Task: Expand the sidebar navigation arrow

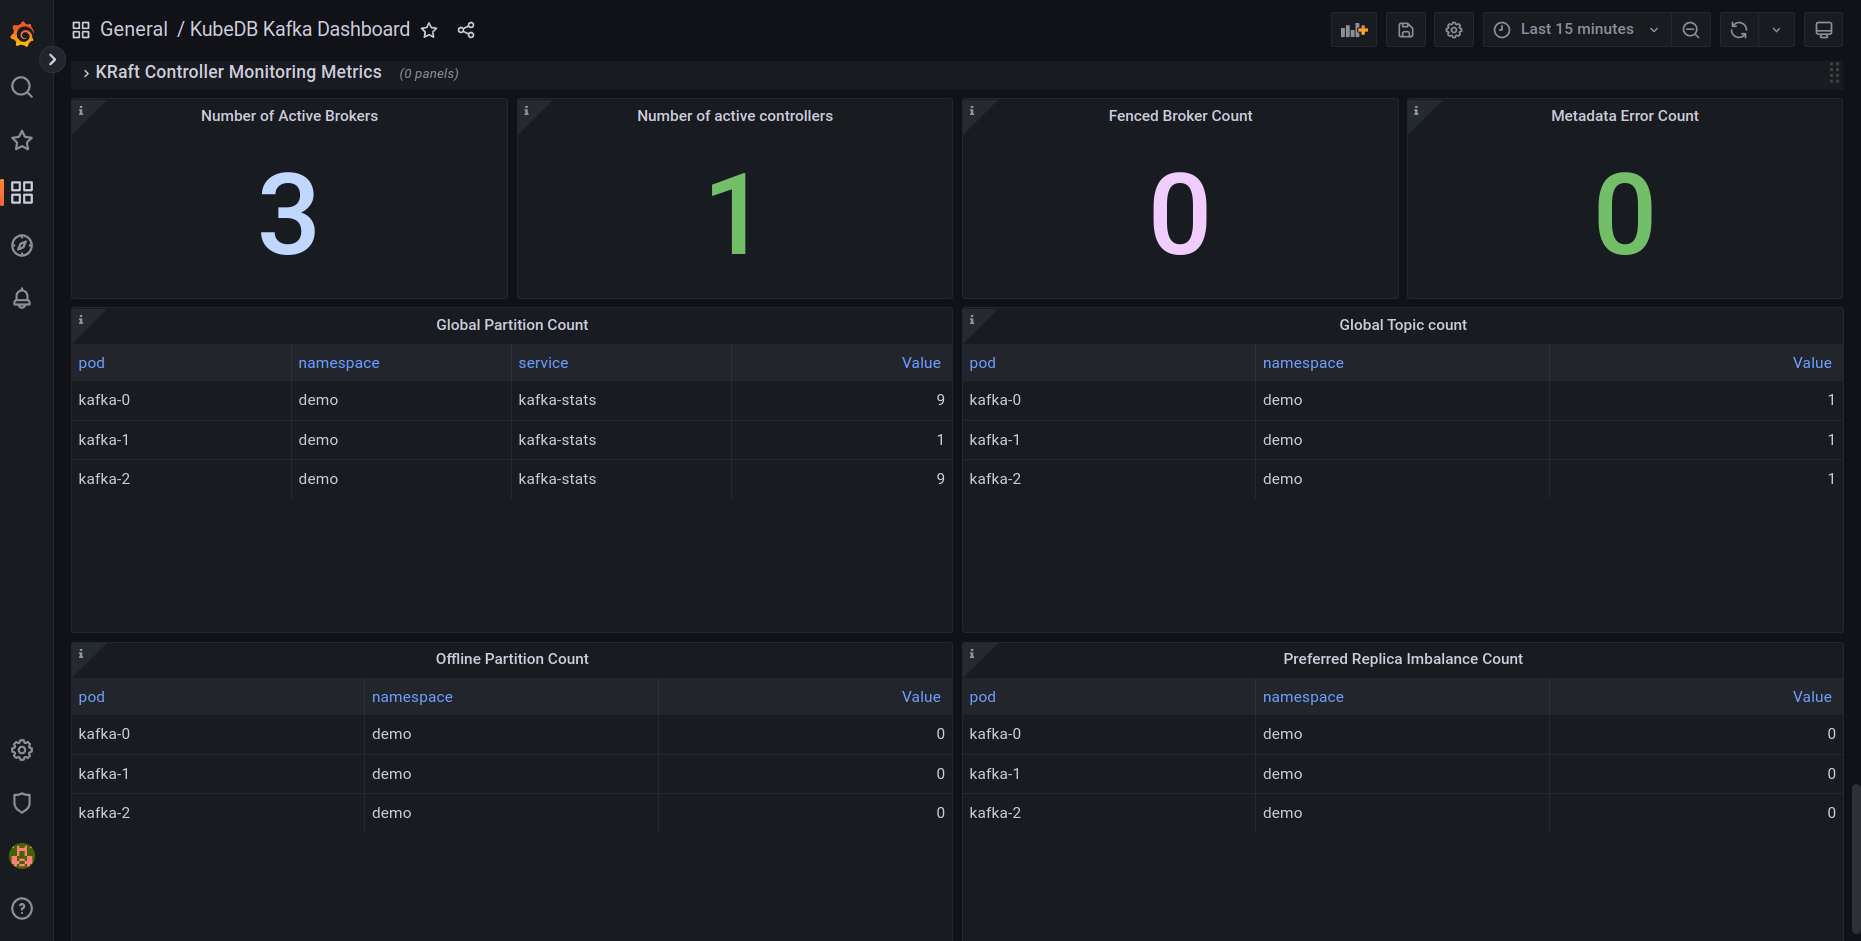Action: (x=52, y=60)
